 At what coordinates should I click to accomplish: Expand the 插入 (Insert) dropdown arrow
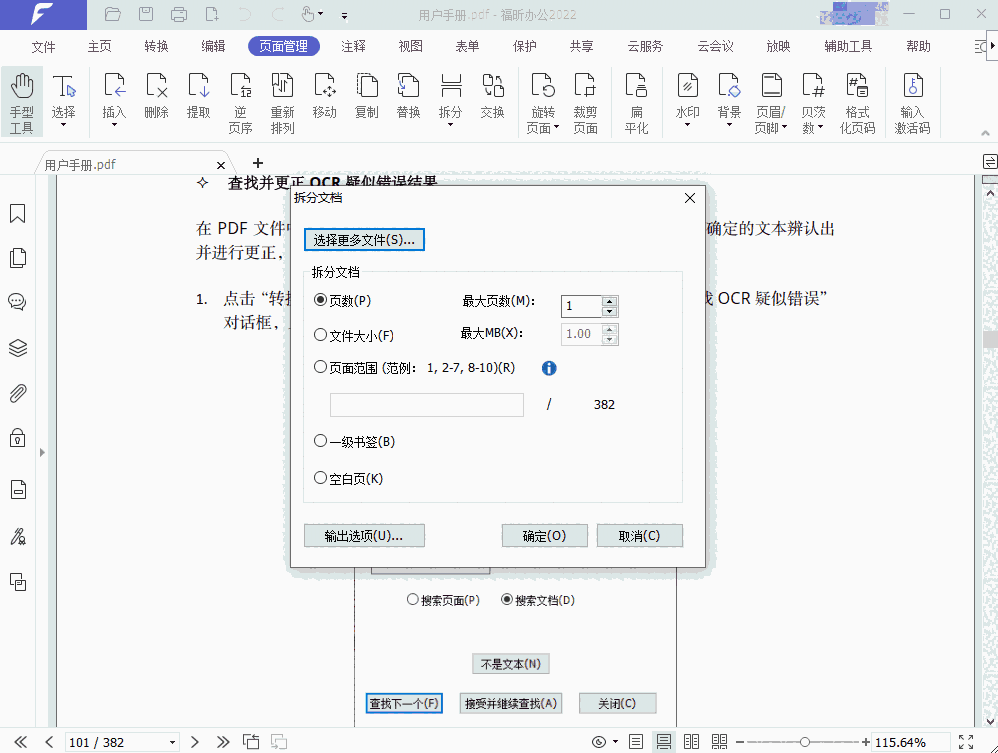click(114, 125)
